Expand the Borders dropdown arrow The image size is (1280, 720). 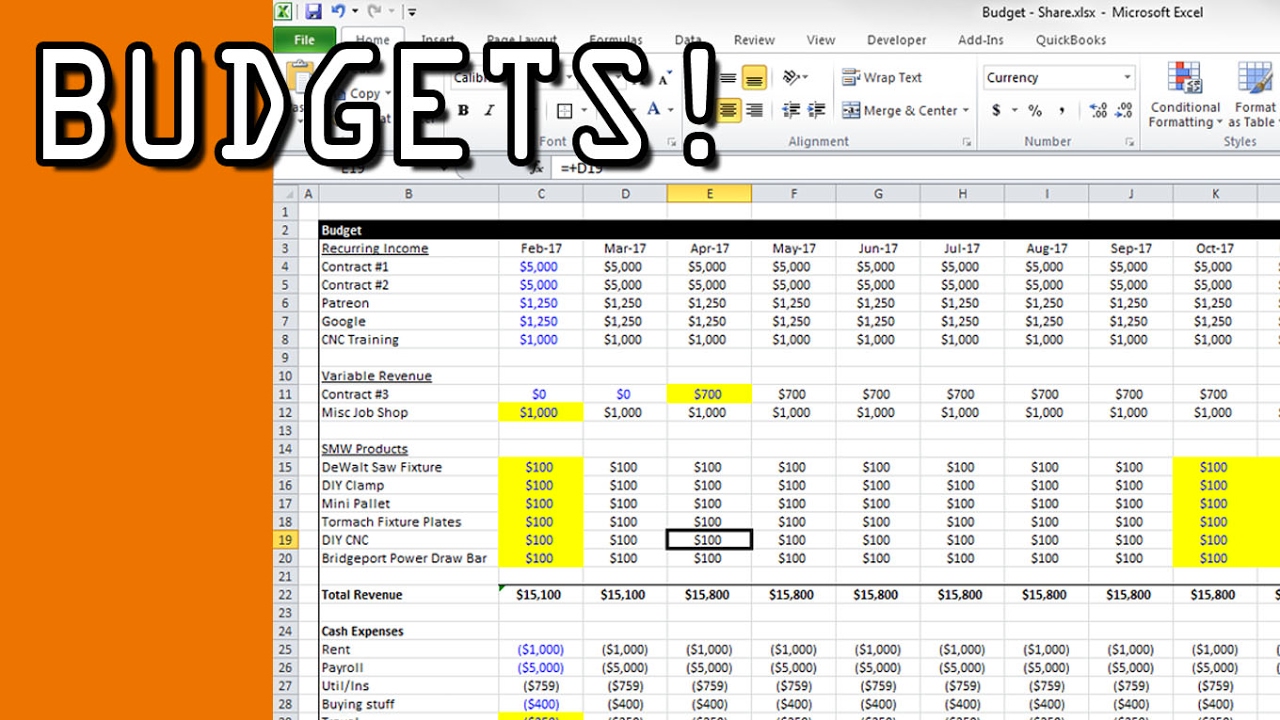point(583,110)
